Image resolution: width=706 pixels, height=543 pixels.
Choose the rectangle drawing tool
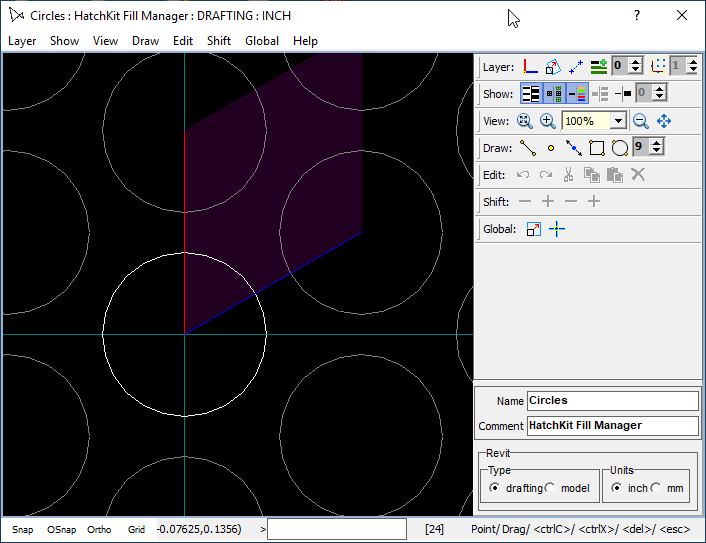(x=597, y=148)
